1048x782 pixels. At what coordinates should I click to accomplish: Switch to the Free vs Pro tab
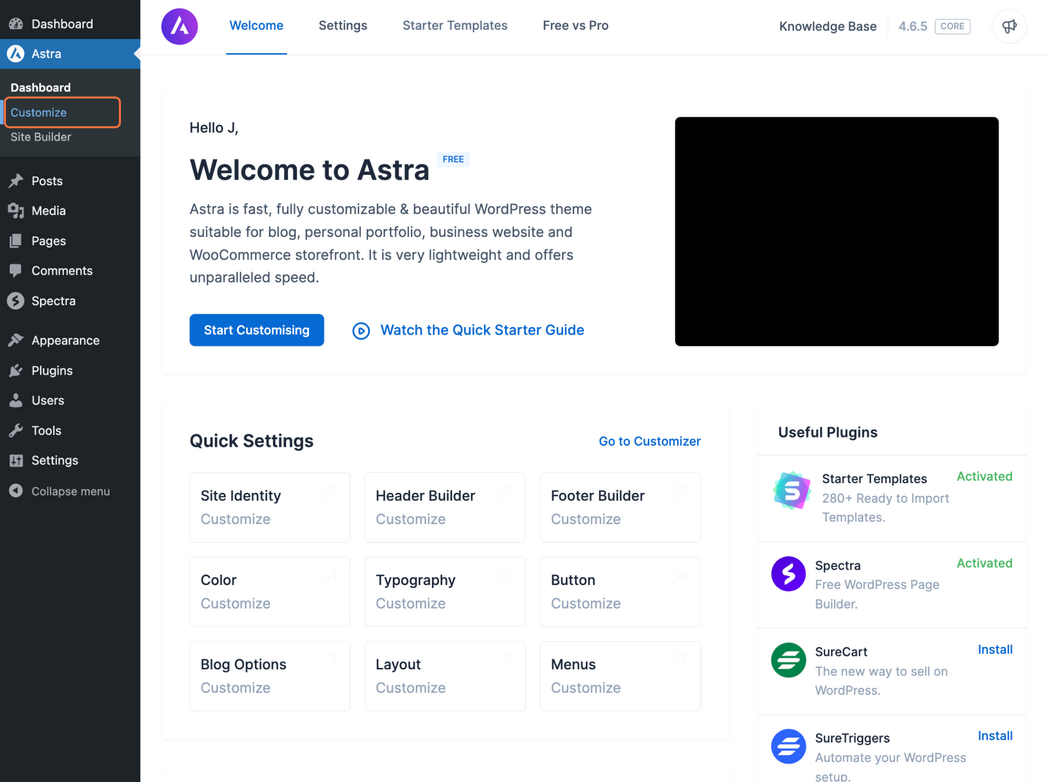(575, 26)
